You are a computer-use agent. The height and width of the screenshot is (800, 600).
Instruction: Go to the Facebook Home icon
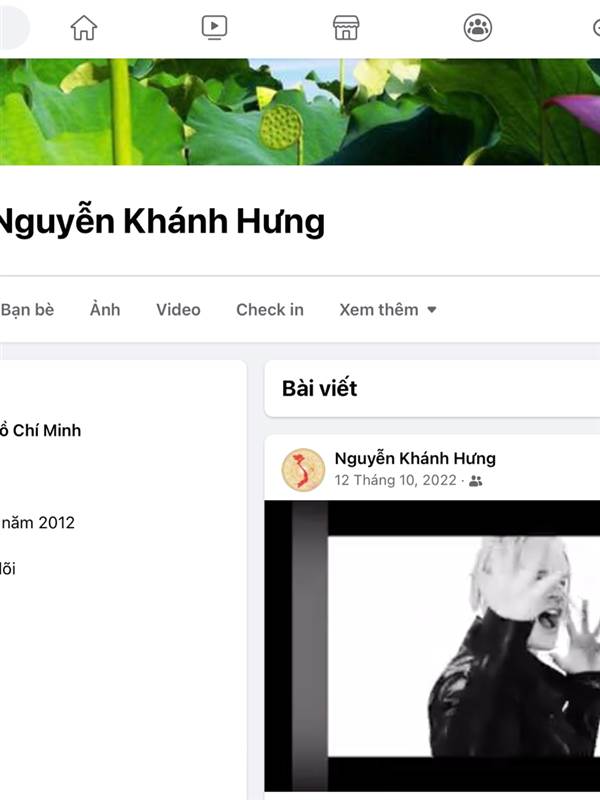point(84,28)
